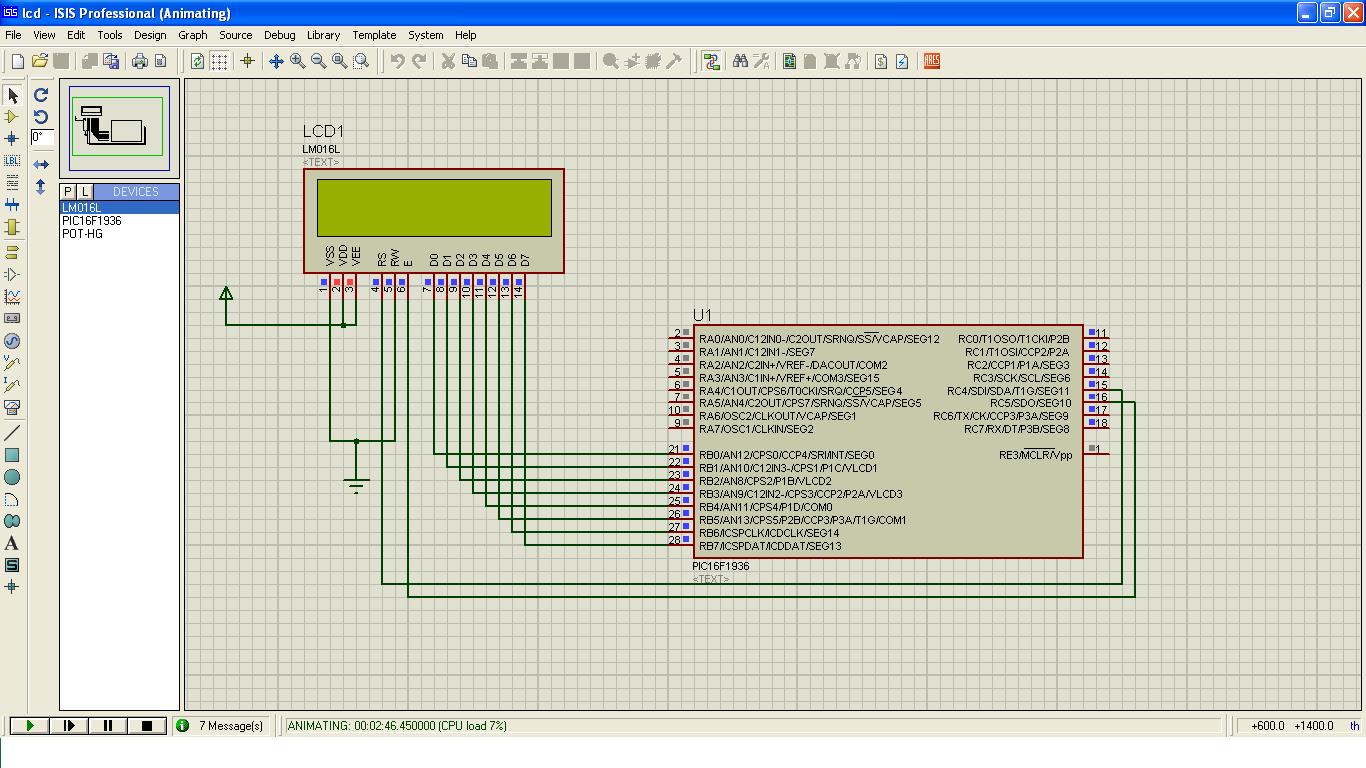Click the rotation angle field

pyautogui.click(x=41, y=137)
